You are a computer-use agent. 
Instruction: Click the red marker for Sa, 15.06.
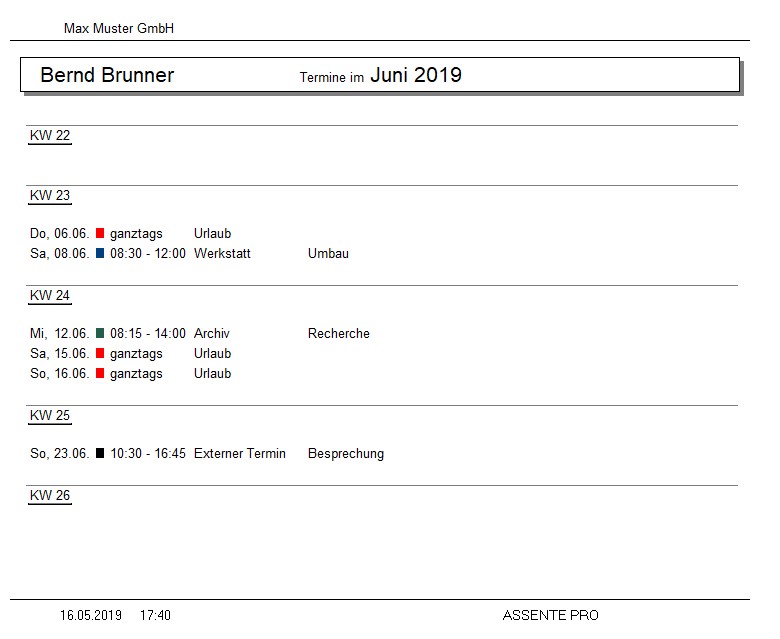(100, 353)
